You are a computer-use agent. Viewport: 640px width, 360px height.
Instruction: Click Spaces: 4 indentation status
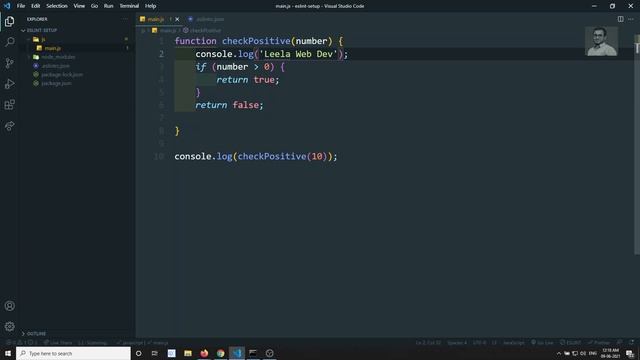tap(457, 343)
